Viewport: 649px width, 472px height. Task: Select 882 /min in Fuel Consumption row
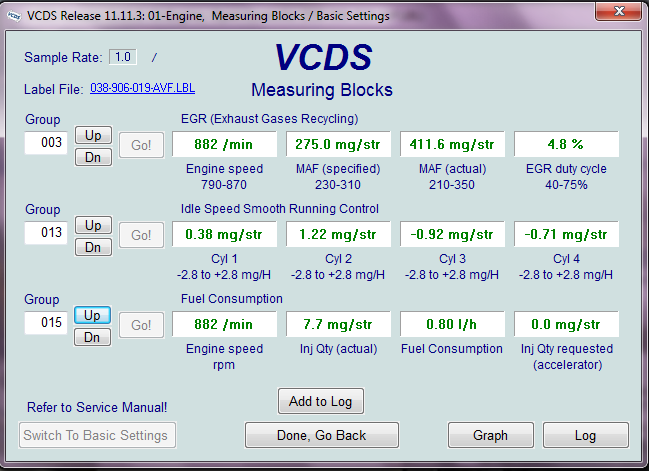click(x=224, y=324)
